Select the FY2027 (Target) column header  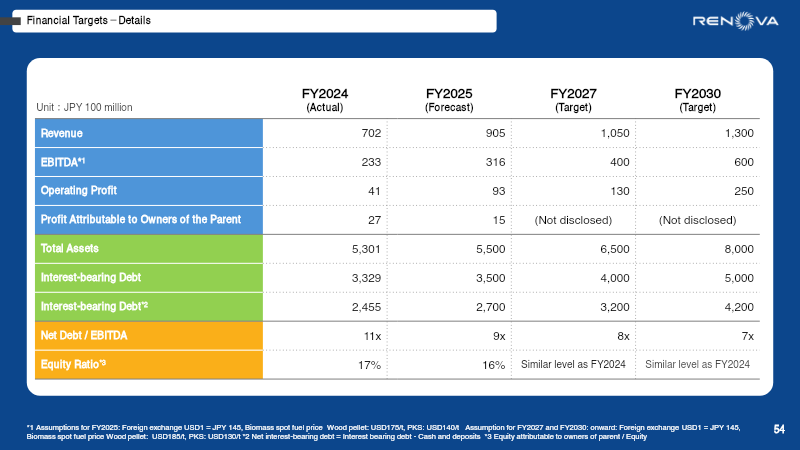(x=573, y=100)
